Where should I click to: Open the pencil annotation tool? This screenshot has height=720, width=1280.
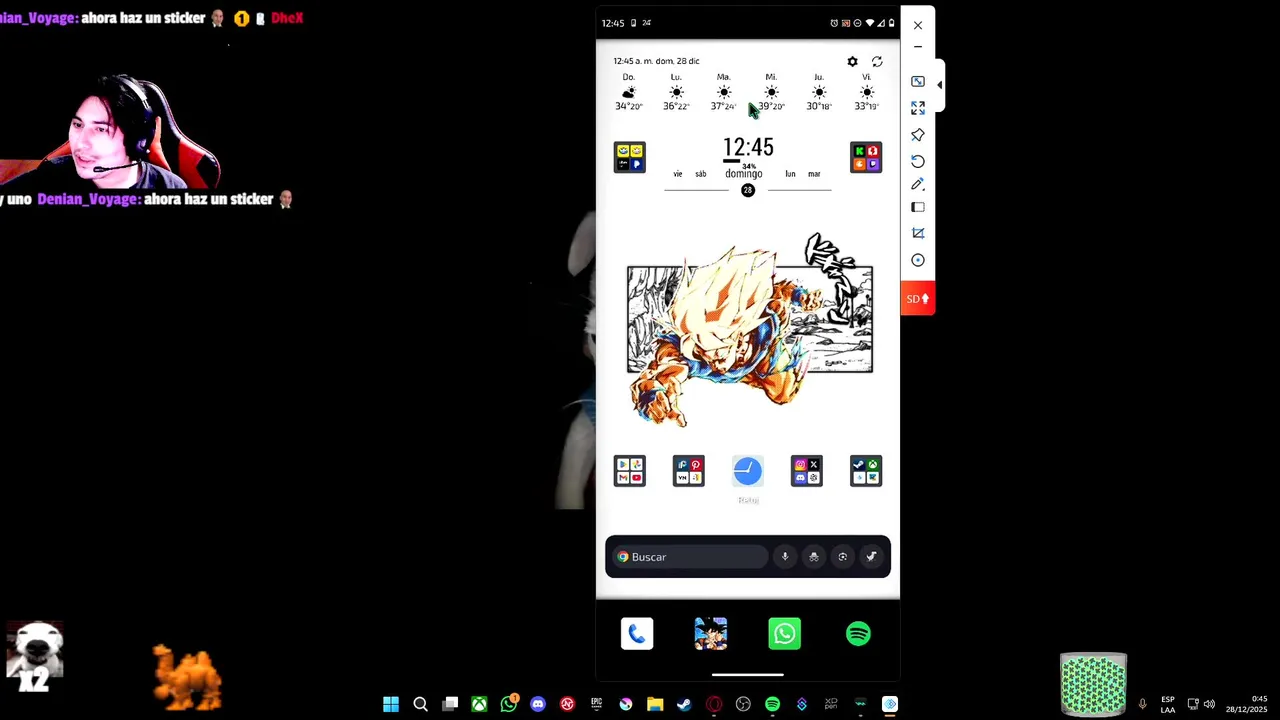(918, 184)
